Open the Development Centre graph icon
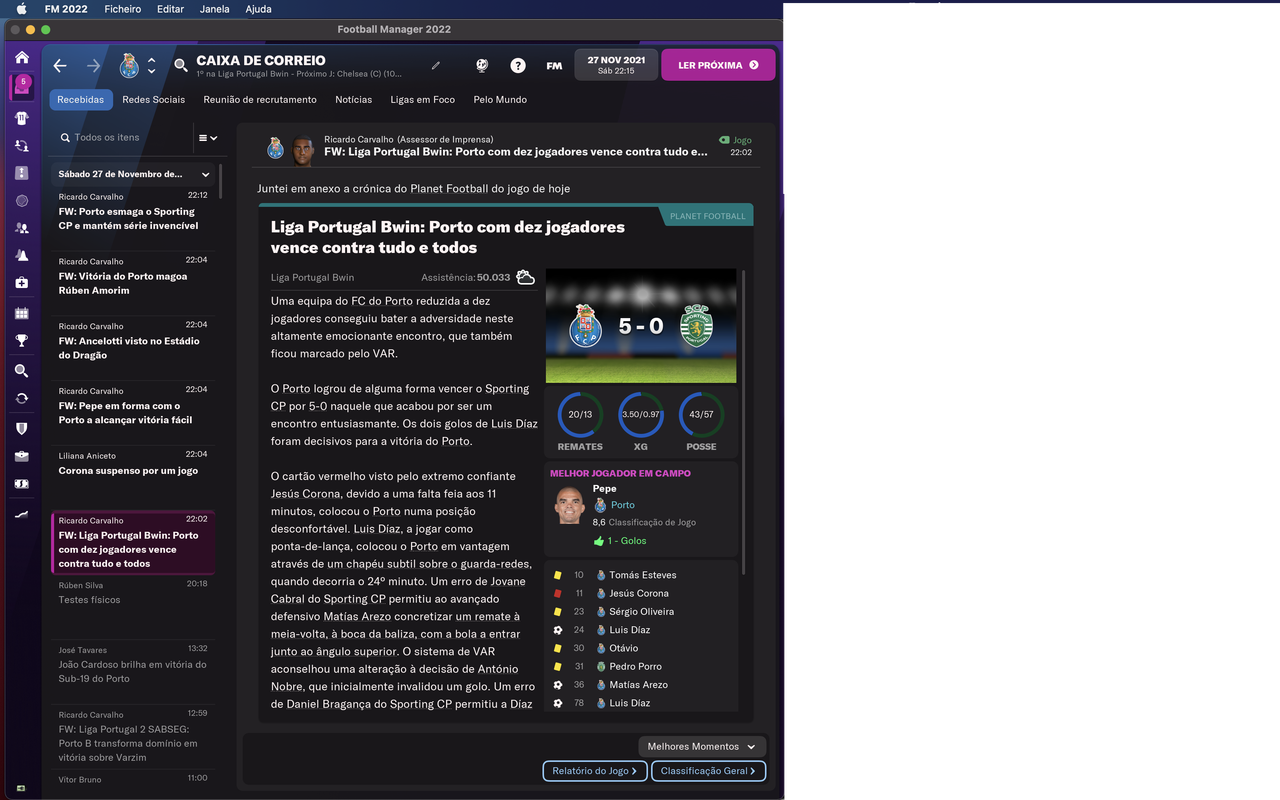 point(22,515)
